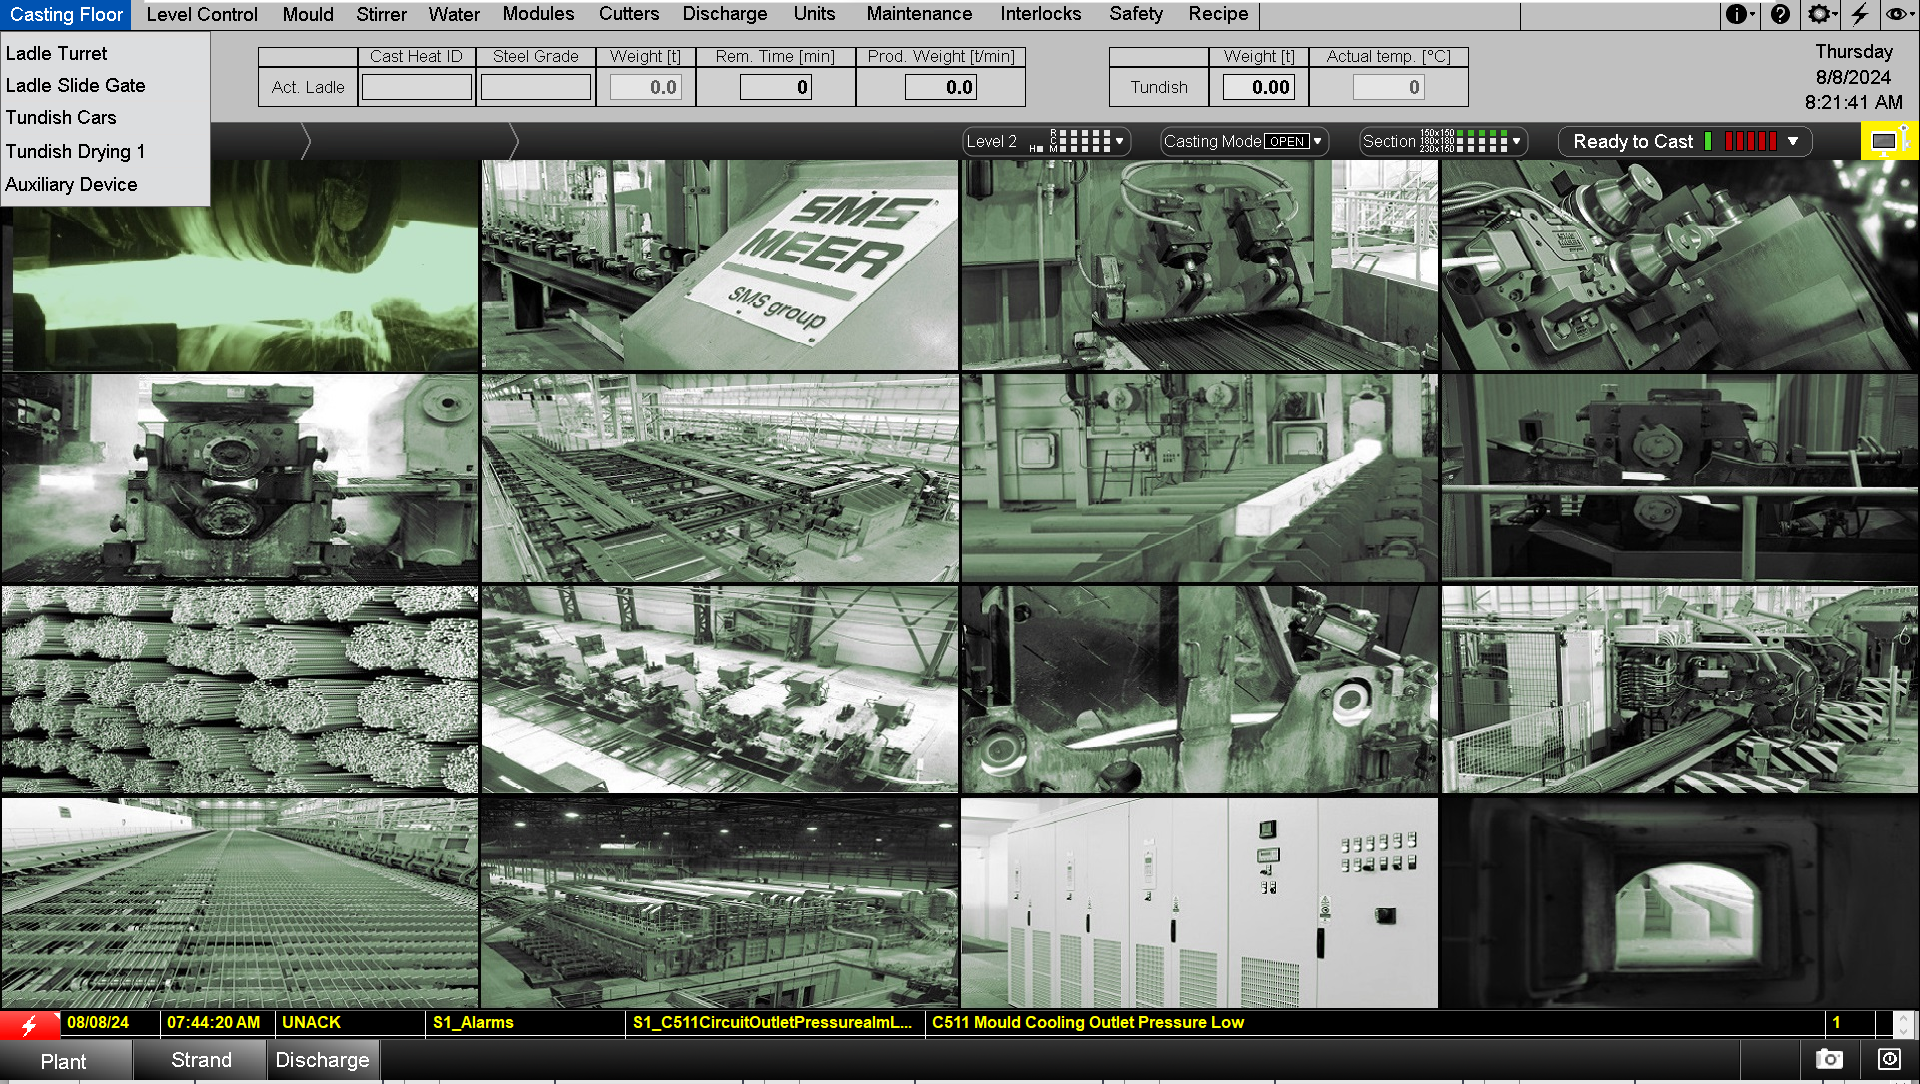
Task: Select Ladle Turret from the menu
Action: tap(105, 53)
